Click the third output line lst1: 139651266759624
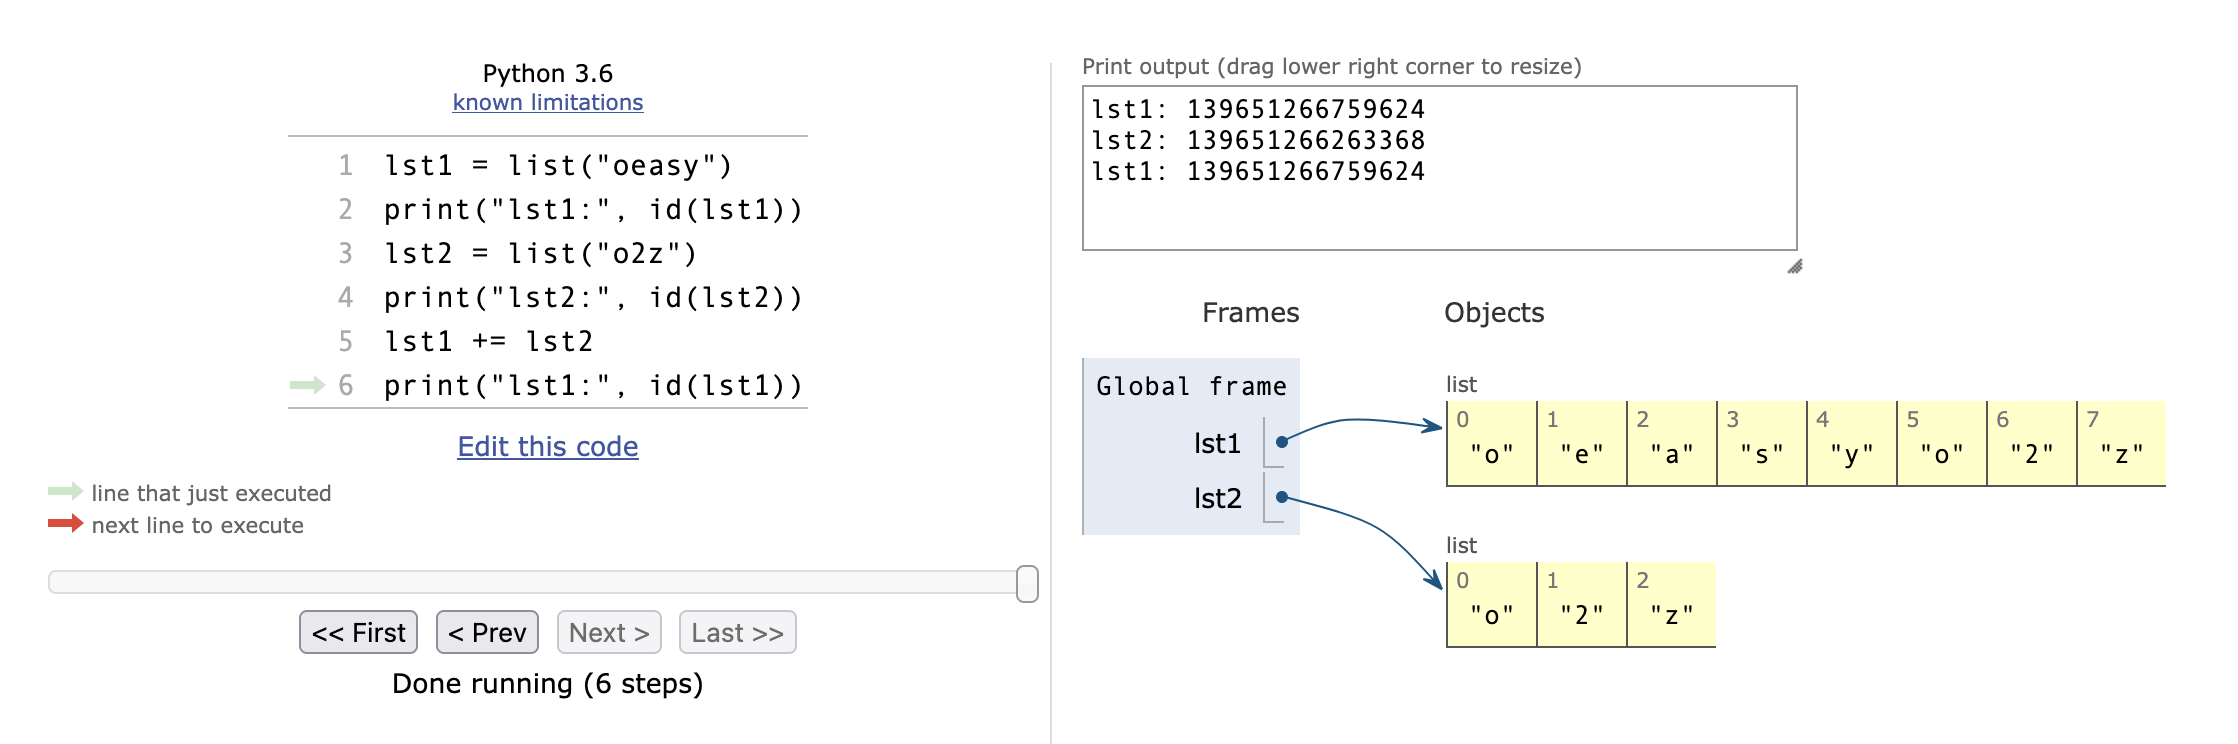 click(x=1258, y=171)
